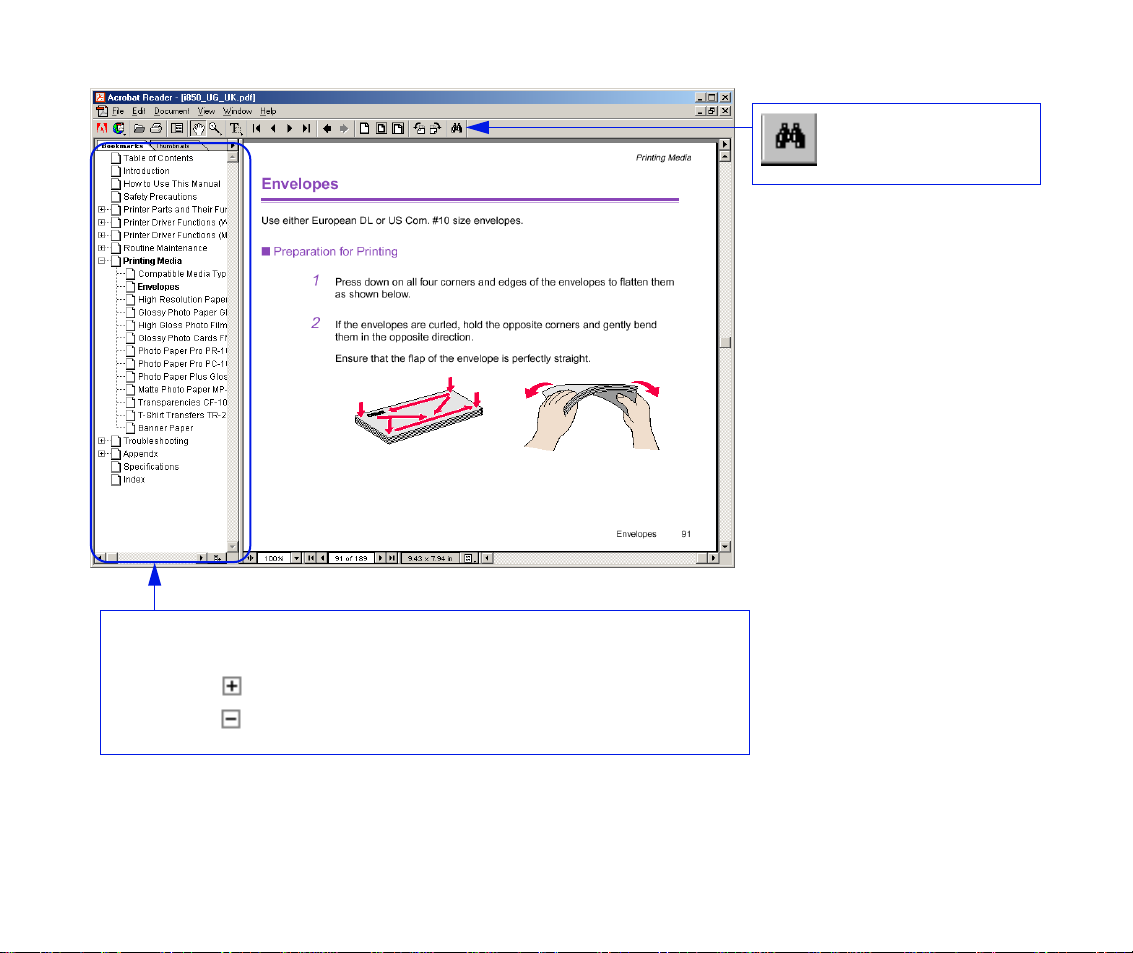Click the large binoculars Find button
This screenshot has height=953, width=1133.
(789, 139)
